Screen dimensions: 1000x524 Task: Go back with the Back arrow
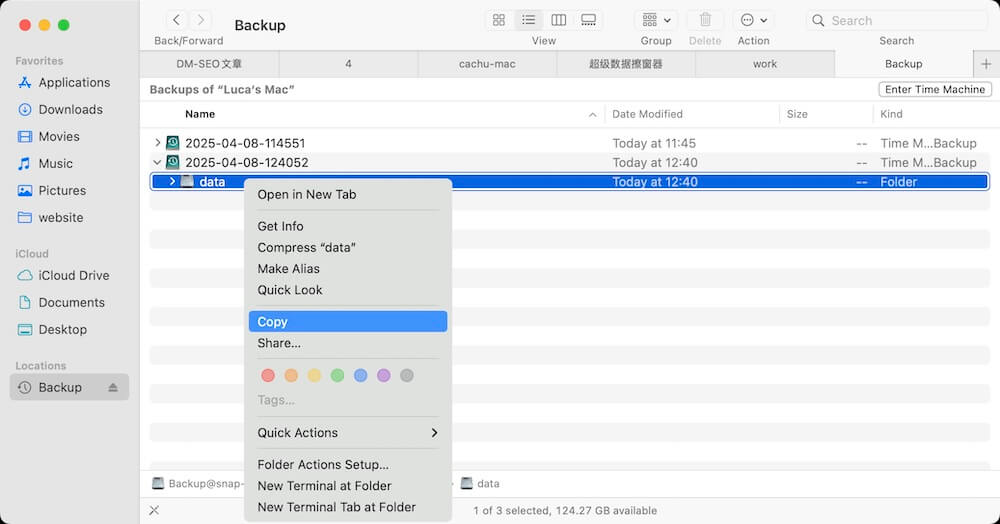[177, 20]
